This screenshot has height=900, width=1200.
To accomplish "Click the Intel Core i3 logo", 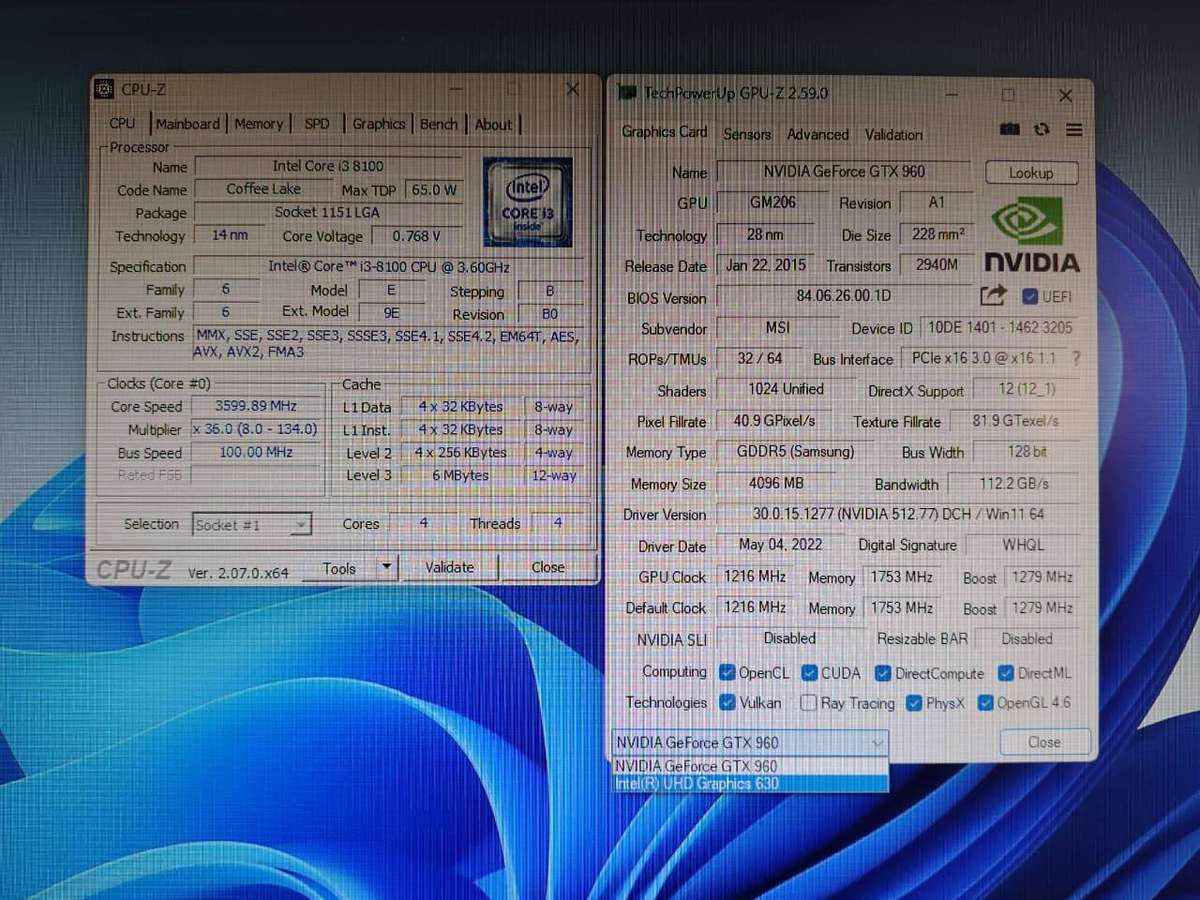I will coord(527,202).
